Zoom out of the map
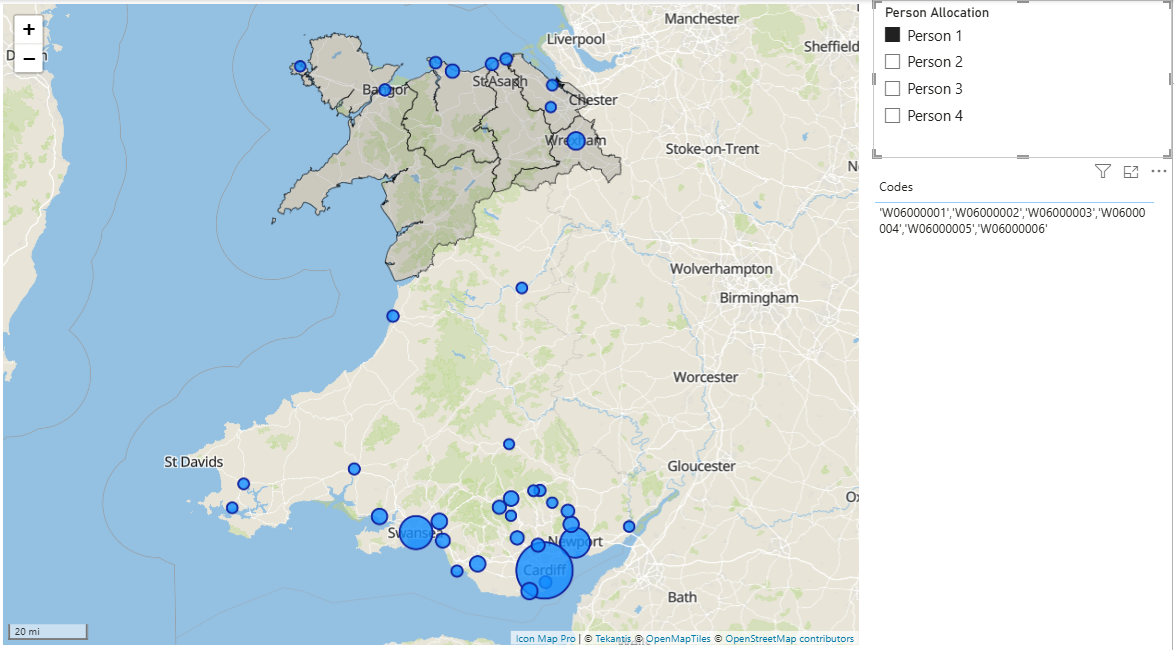 click(28, 59)
